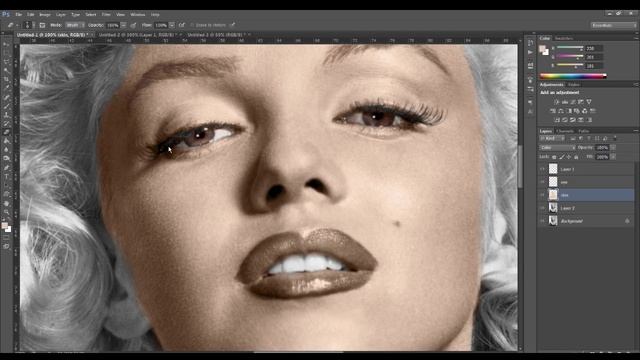The height and width of the screenshot is (360, 640).
Task: Add a Color Balance adjustment
Action: click(561, 111)
